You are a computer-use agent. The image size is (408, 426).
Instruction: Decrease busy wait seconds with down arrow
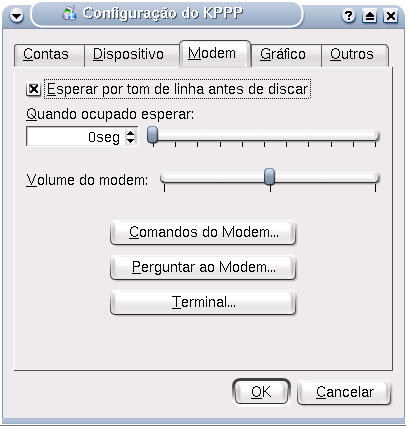131,141
